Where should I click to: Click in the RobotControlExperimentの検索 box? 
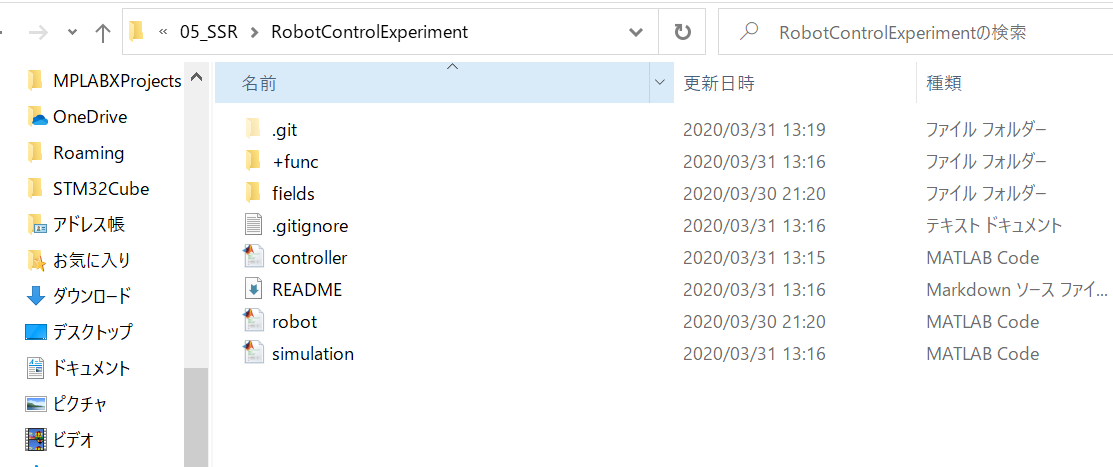click(916, 32)
